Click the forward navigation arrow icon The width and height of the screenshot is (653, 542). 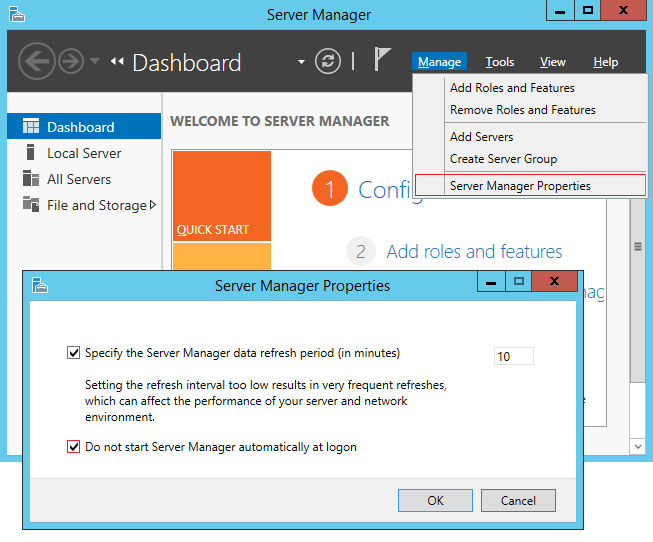[x=72, y=61]
